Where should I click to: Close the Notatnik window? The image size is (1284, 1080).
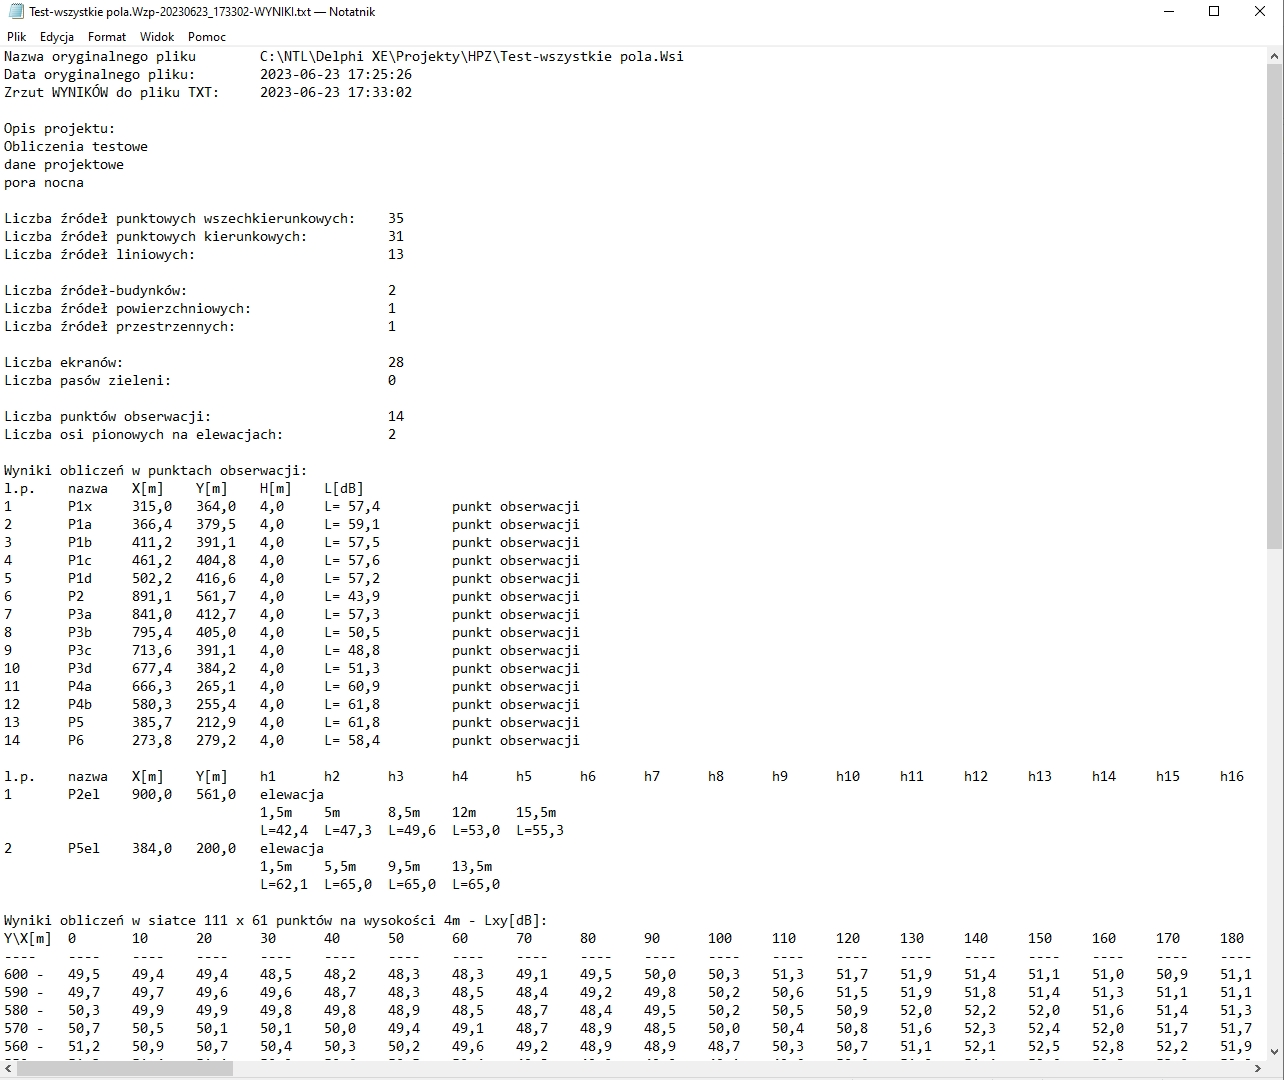(1260, 12)
